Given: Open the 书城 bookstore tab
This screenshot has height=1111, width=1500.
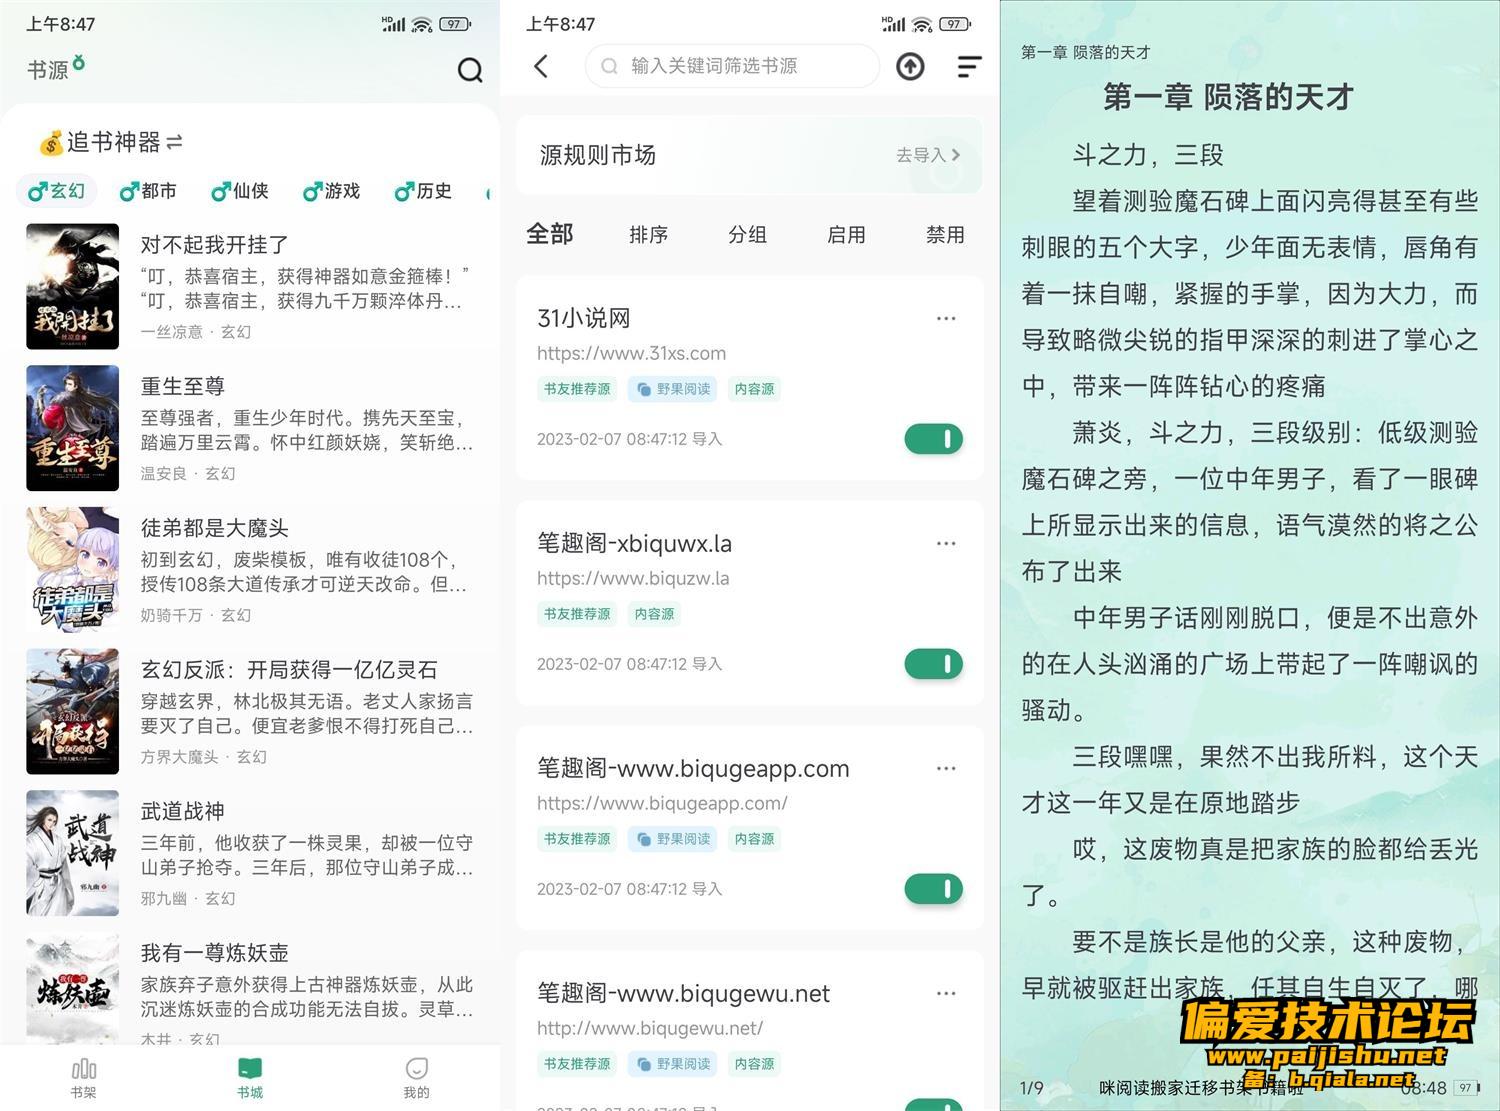Looking at the screenshot, I should point(250,1078).
